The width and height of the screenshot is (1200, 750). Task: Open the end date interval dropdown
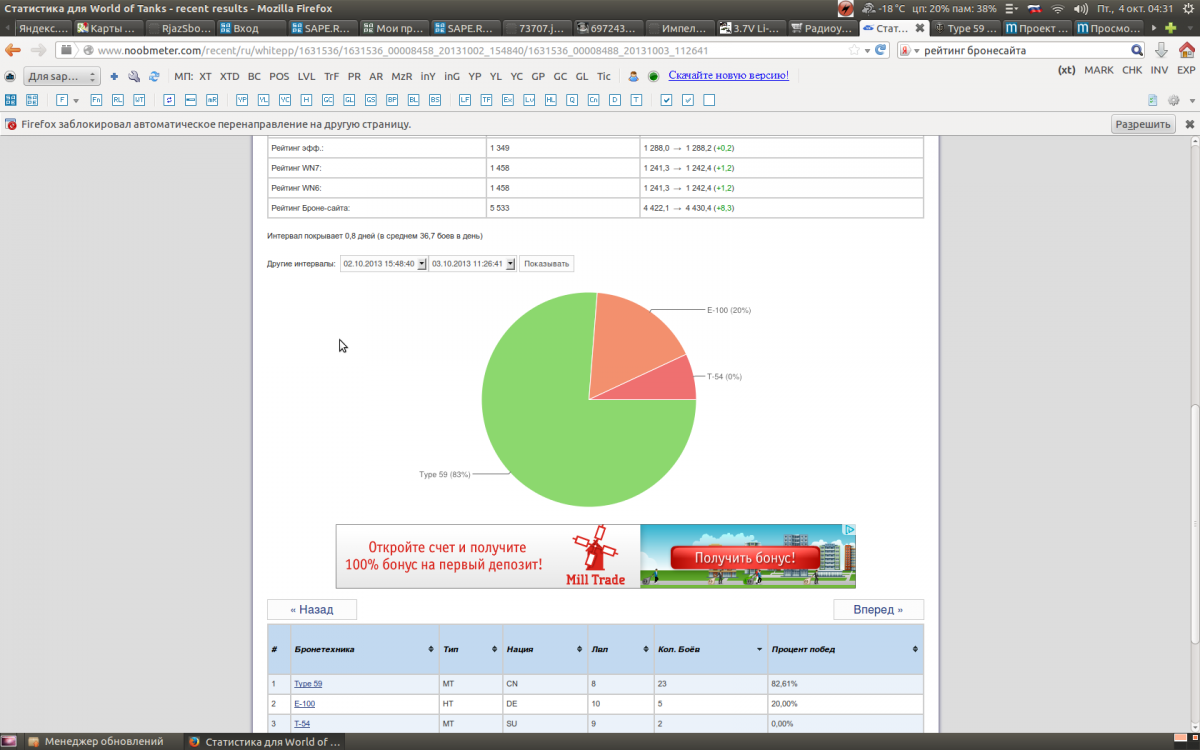pyautogui.click(x=510, y=264)
